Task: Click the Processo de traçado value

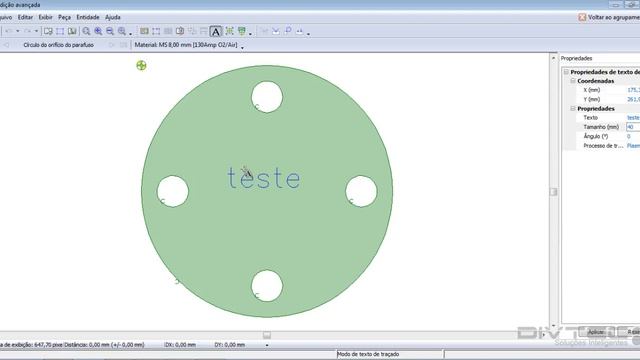Action: pyautogui.click(x=633, y=146)
